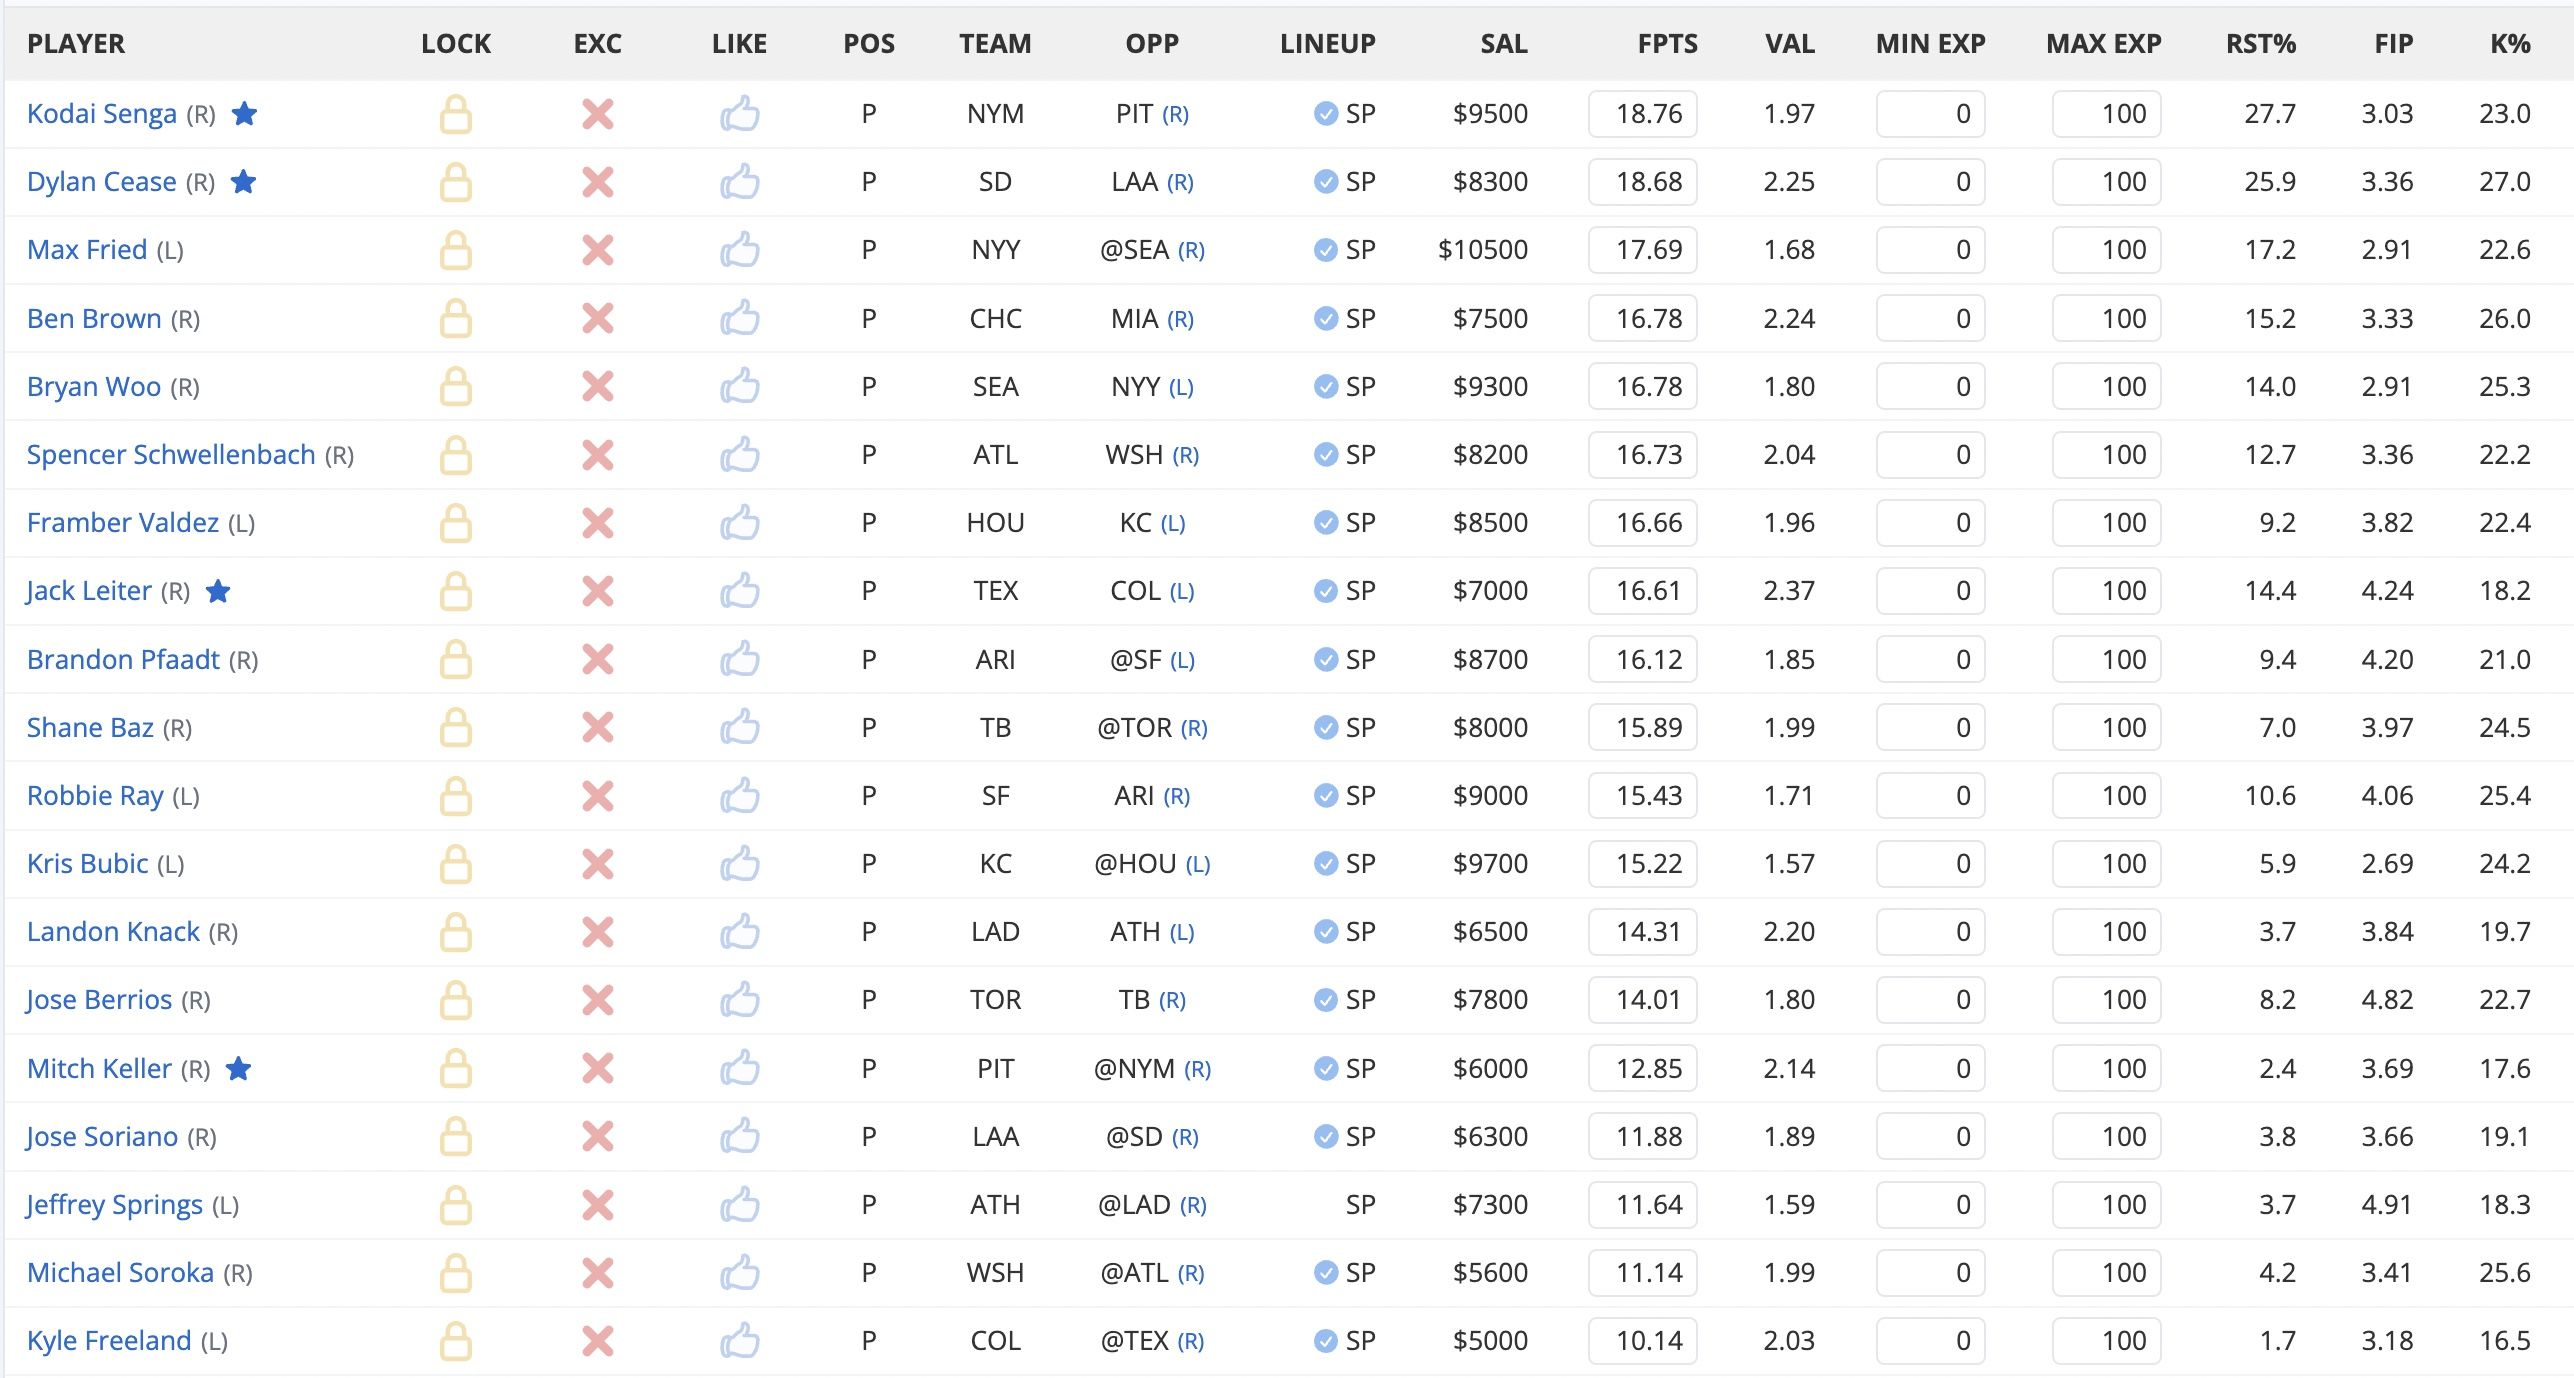Like Michael Soroka thumbs-up

(x=740, y=1273)
